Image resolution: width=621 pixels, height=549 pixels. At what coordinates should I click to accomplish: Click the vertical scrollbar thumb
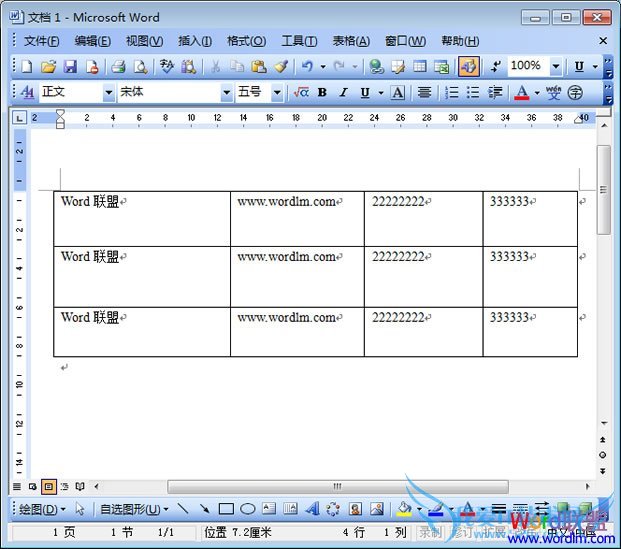click(603, 190)
